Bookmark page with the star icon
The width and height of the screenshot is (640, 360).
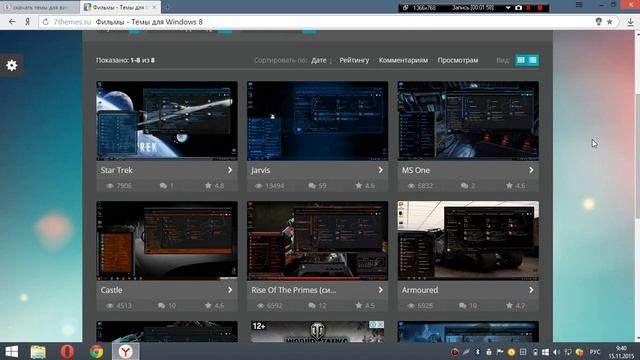[609, 22]
